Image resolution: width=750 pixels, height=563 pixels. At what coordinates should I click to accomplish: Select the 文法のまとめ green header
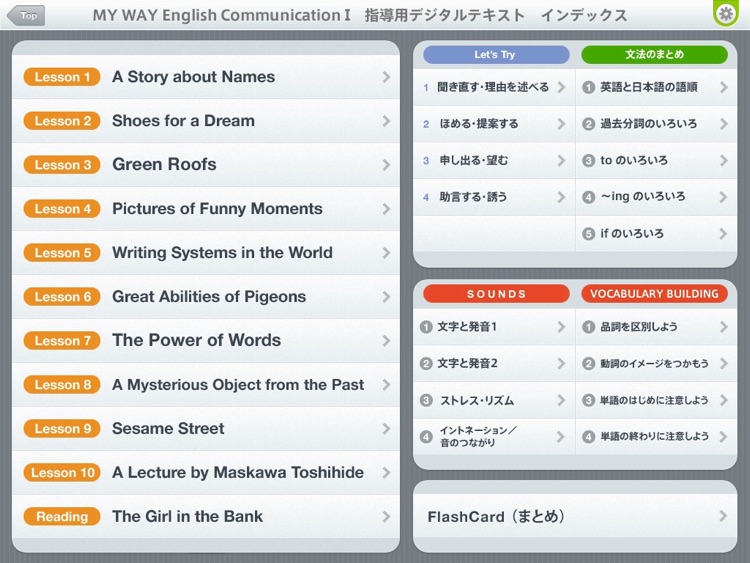click(x=654, y=55)
